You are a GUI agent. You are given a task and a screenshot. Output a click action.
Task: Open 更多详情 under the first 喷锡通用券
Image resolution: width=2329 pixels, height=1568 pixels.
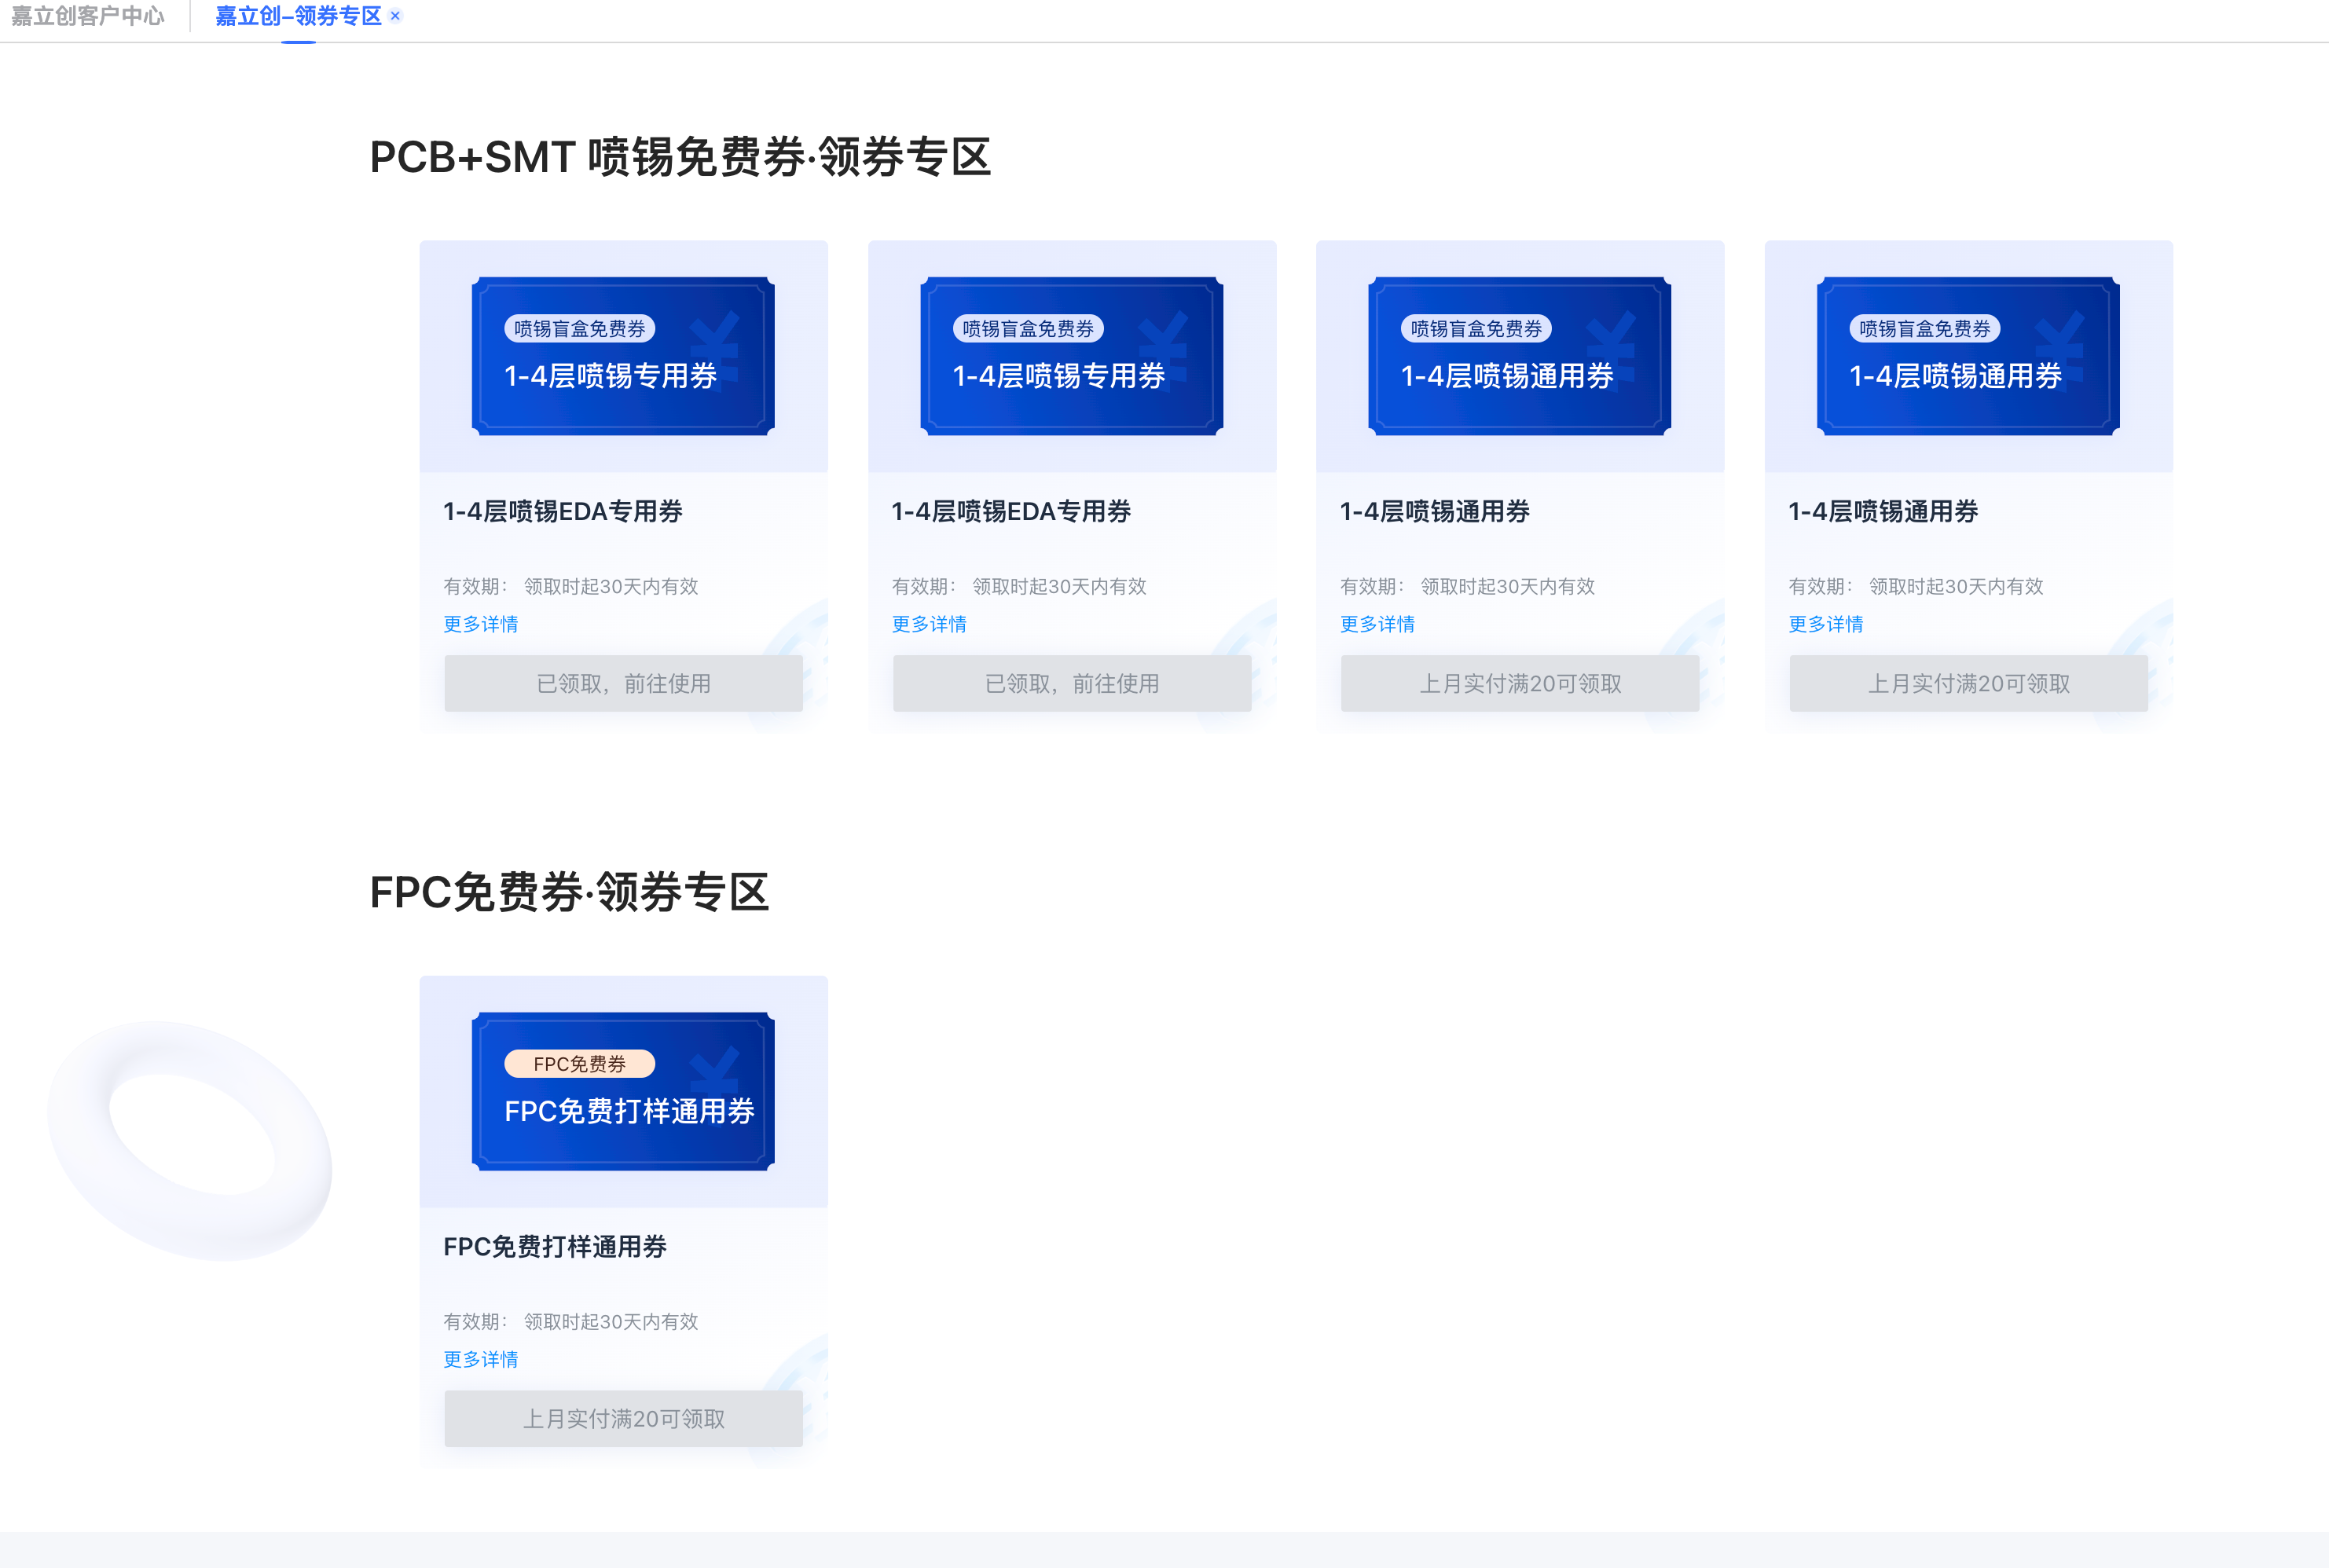[1377, 623]
